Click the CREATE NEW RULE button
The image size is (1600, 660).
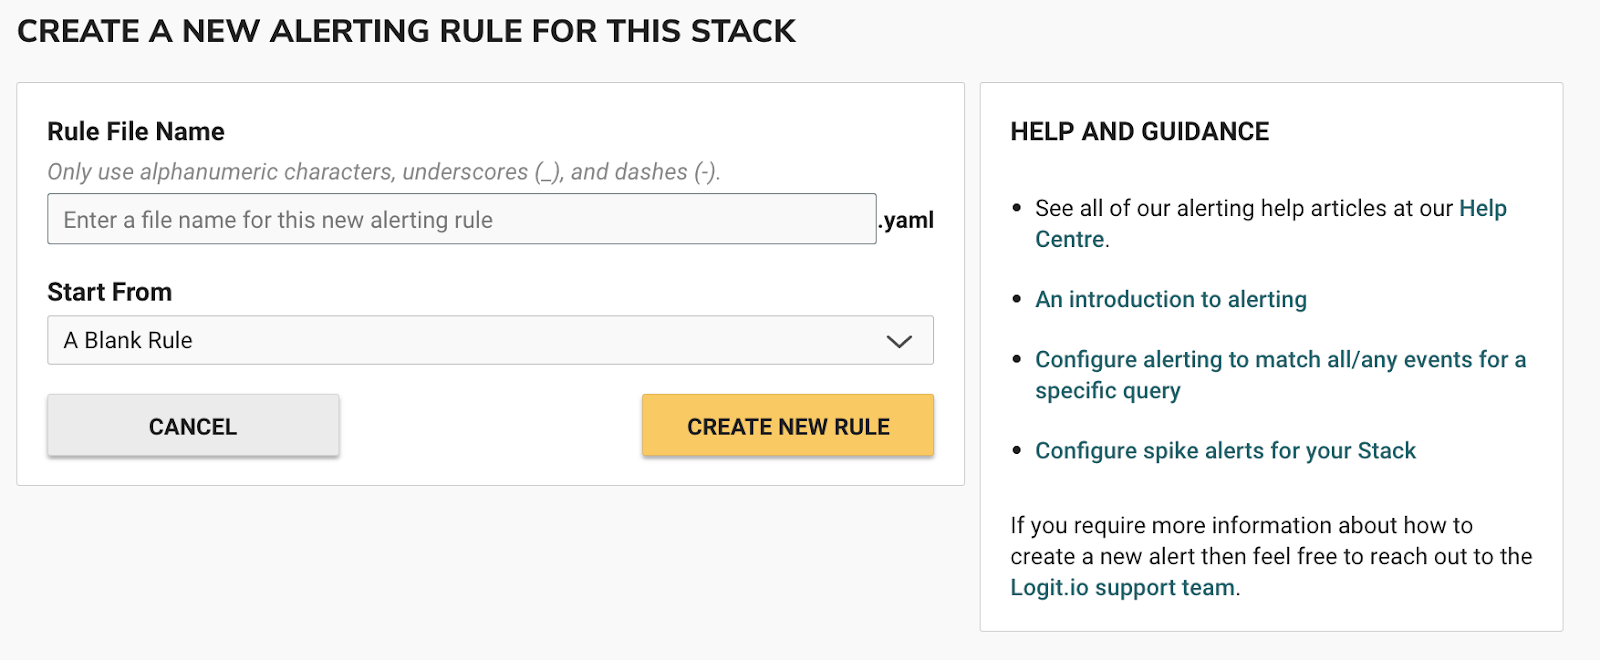coord(788,426)
